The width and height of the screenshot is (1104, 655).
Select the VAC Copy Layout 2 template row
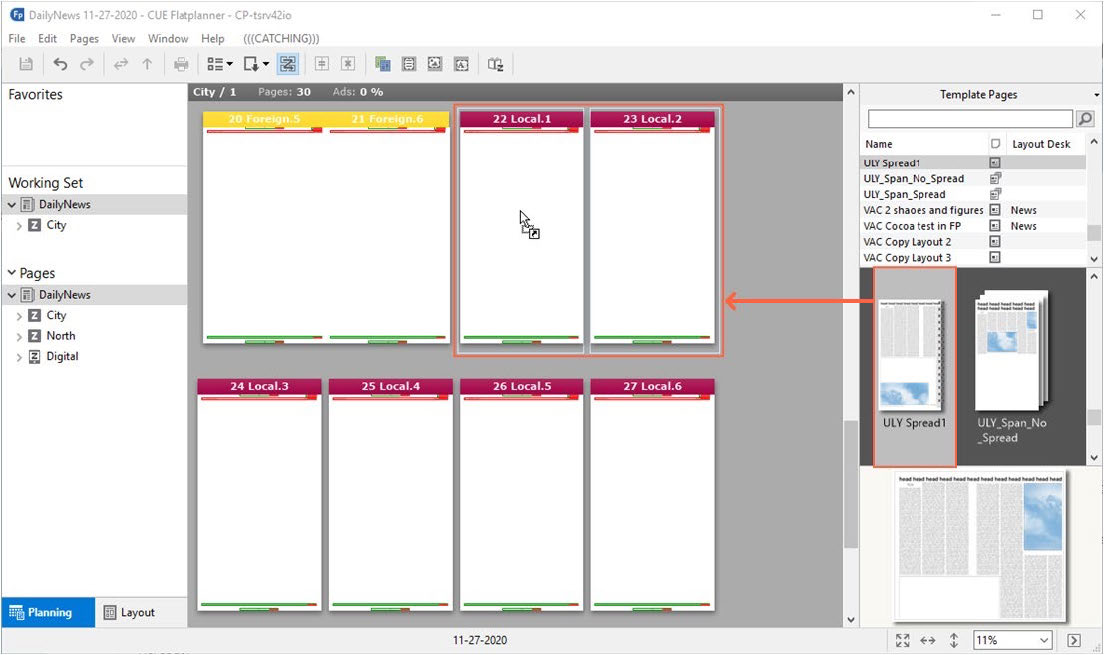907,242
